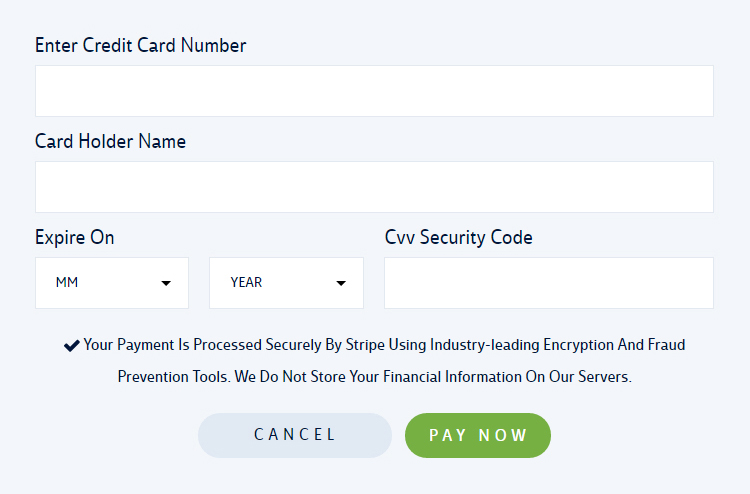Click the arrow on the YEAR dropdown
Image resolution: width=750 pixels, height=494 pixels.
pyautogui.click(x=341, y=283)
